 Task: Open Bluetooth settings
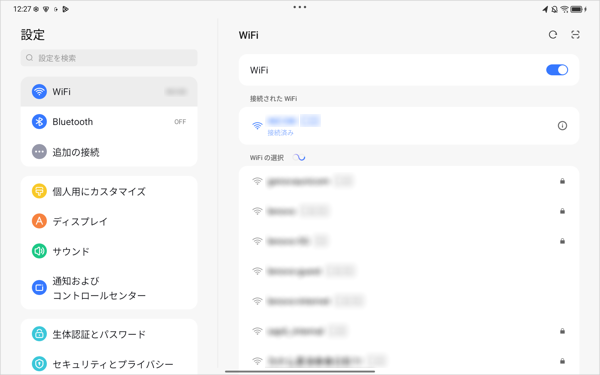tap(109, 122)
